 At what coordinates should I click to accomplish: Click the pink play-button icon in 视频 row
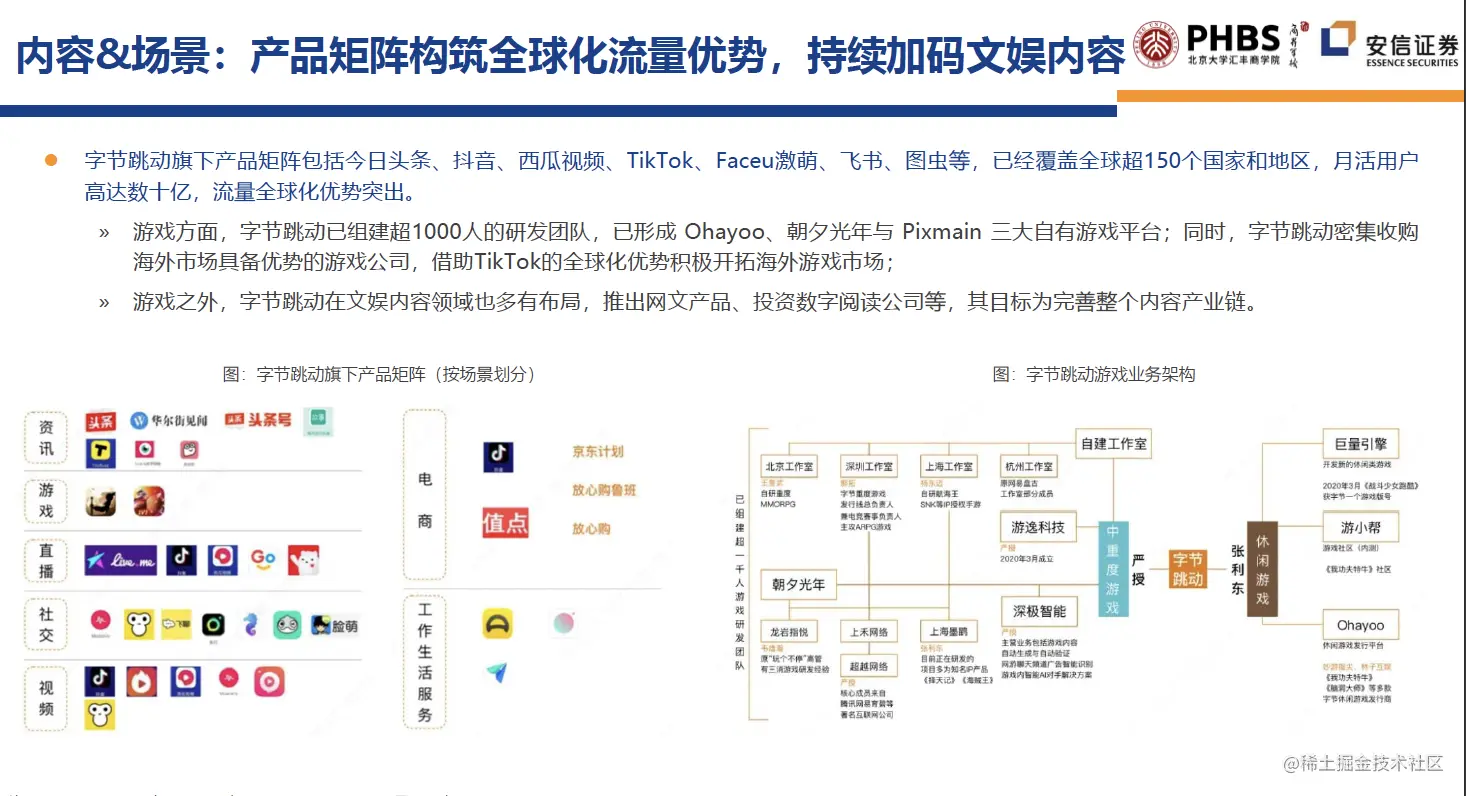(268, 682)
